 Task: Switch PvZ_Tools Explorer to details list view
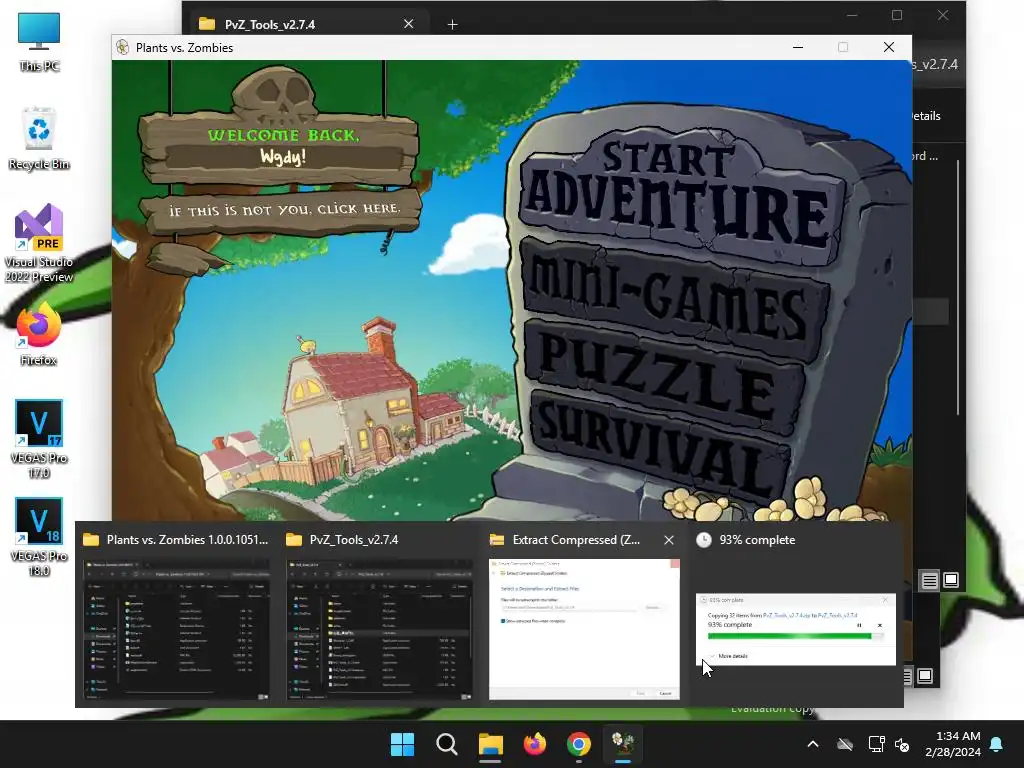(x=929, y=580)
